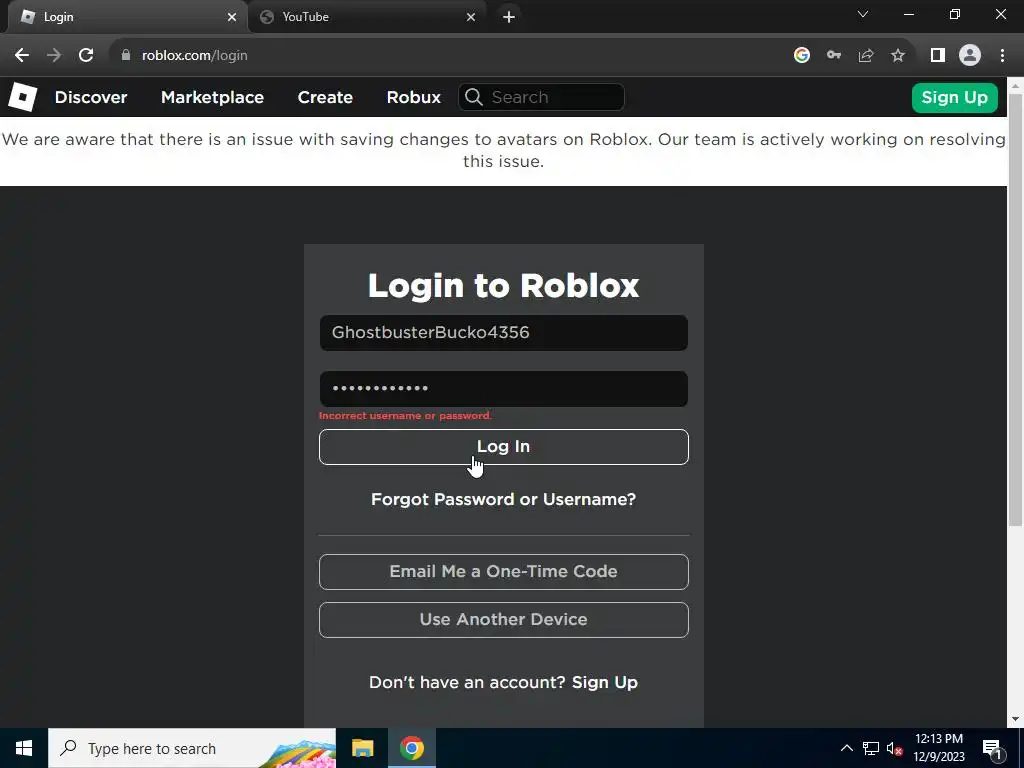The width and height of the screenshot is (1024, 768).
Task: Click the Chrome taskbar icon
Action: pos(411,748)
